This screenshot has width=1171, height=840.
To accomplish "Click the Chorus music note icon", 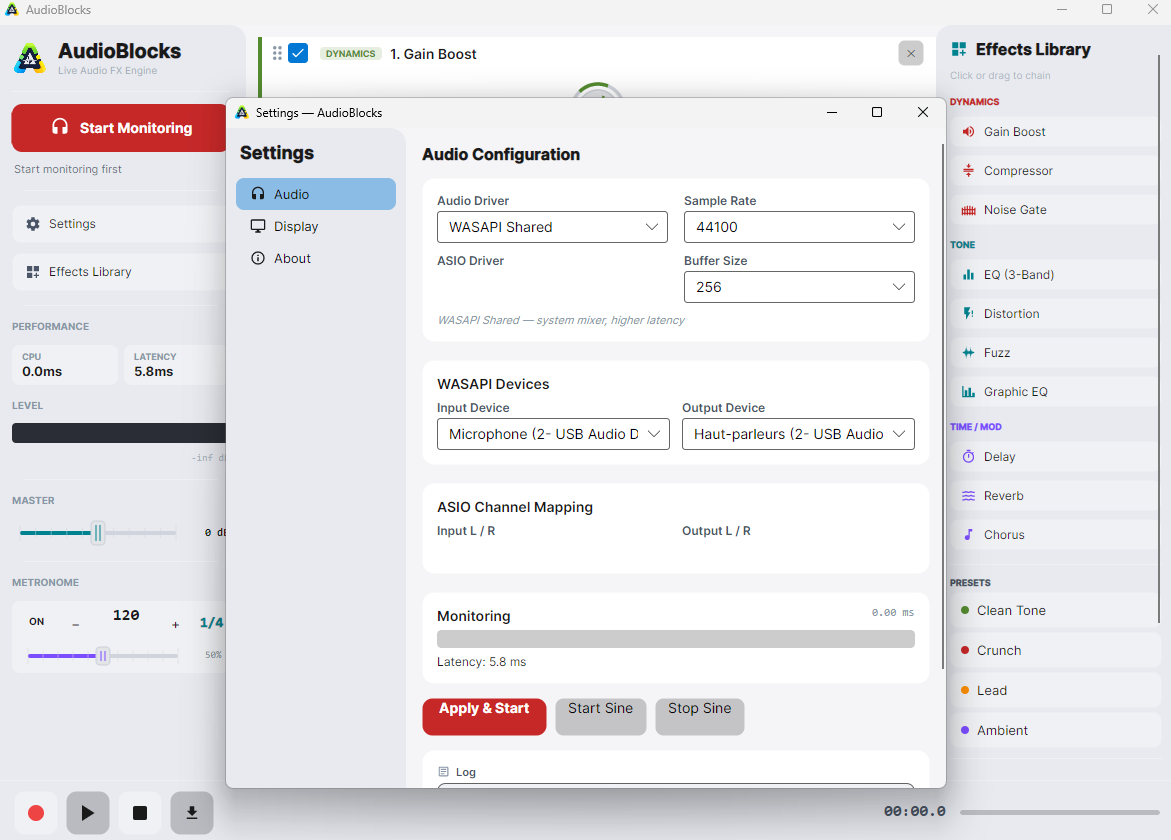I will [968, 535].
